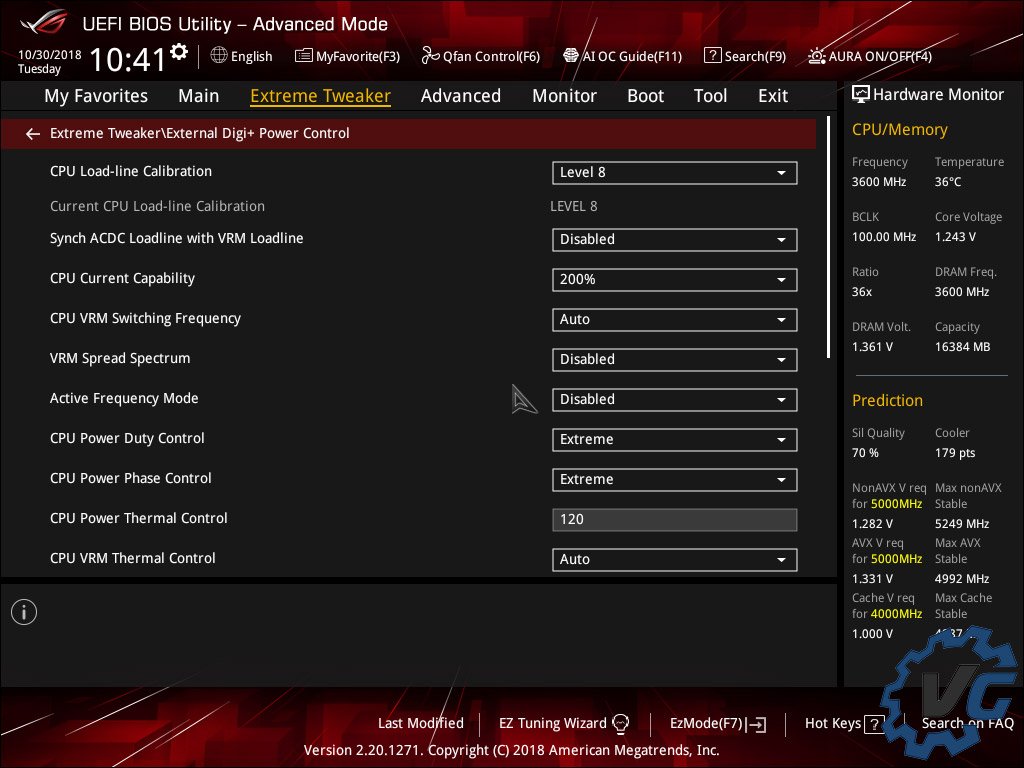Click the EZ Tuning Wizard bulb icon
Viewport: 1024px width, 768px height.
click(x=620, y=723)
